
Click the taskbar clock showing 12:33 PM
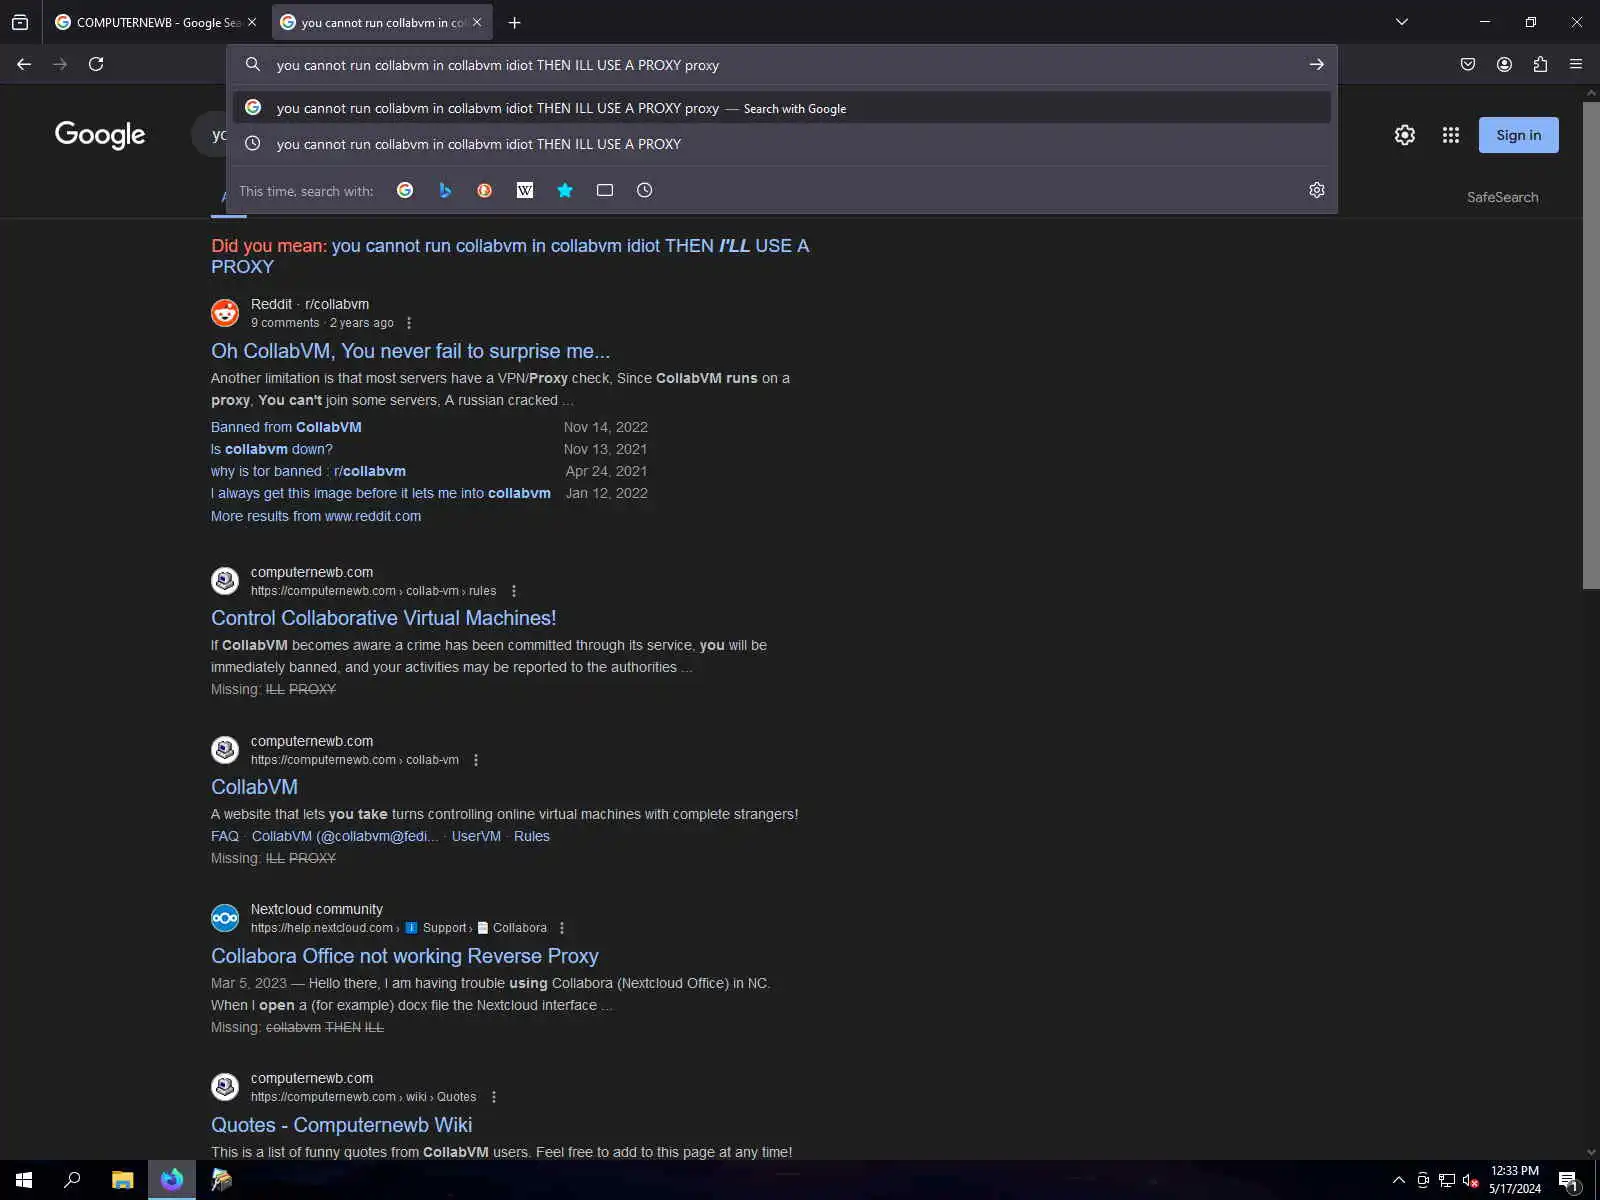[1515, 1180]
